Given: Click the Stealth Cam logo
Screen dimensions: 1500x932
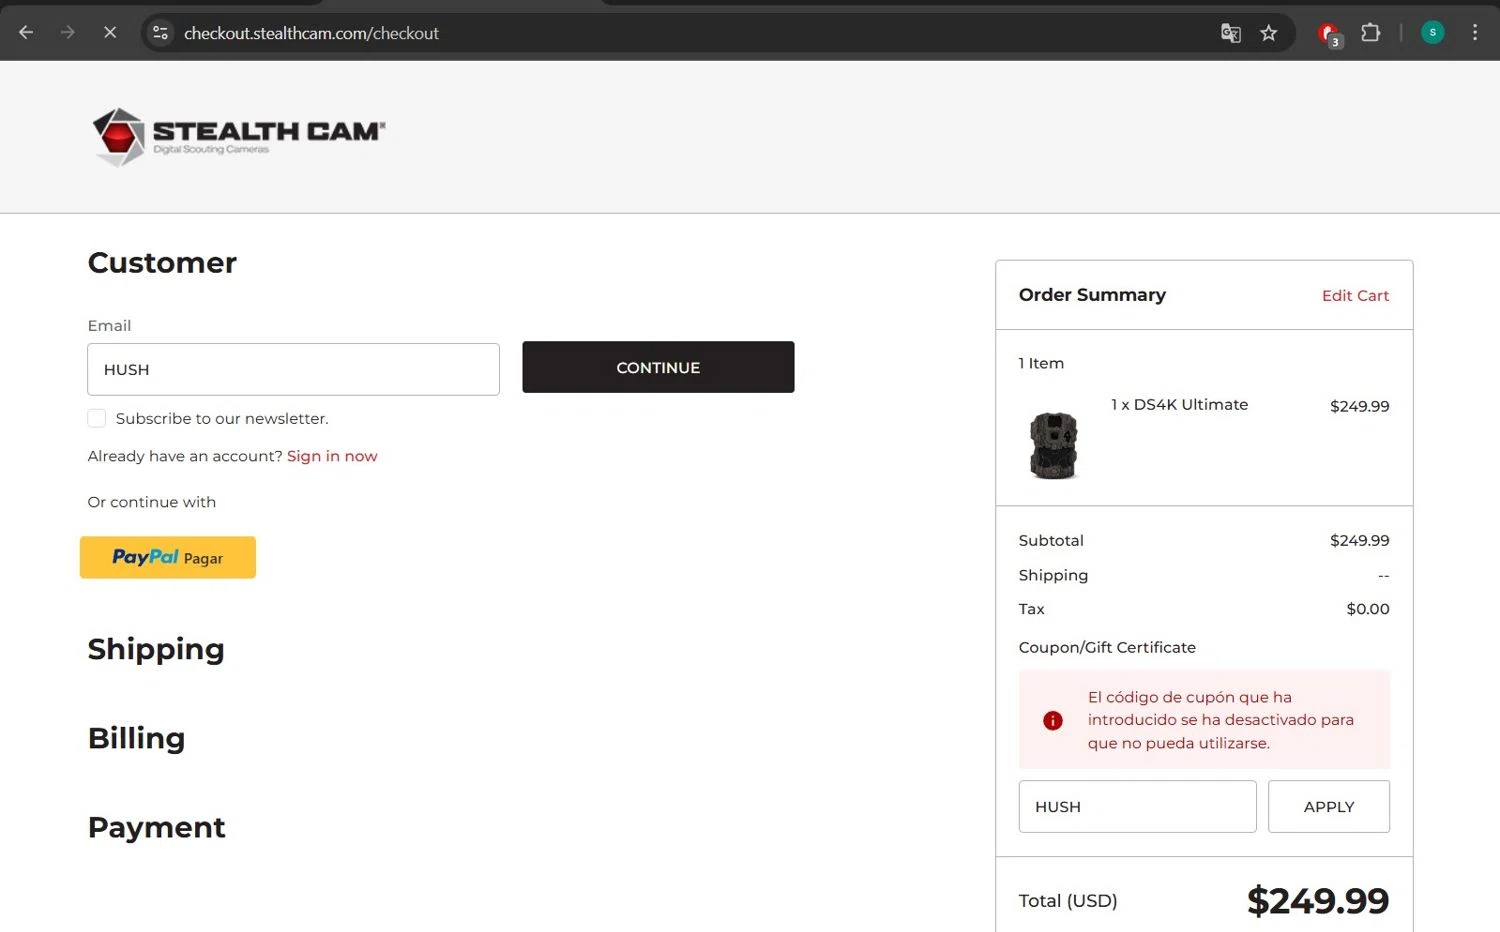Looking at the screenshot, I should tap(238, 137).
